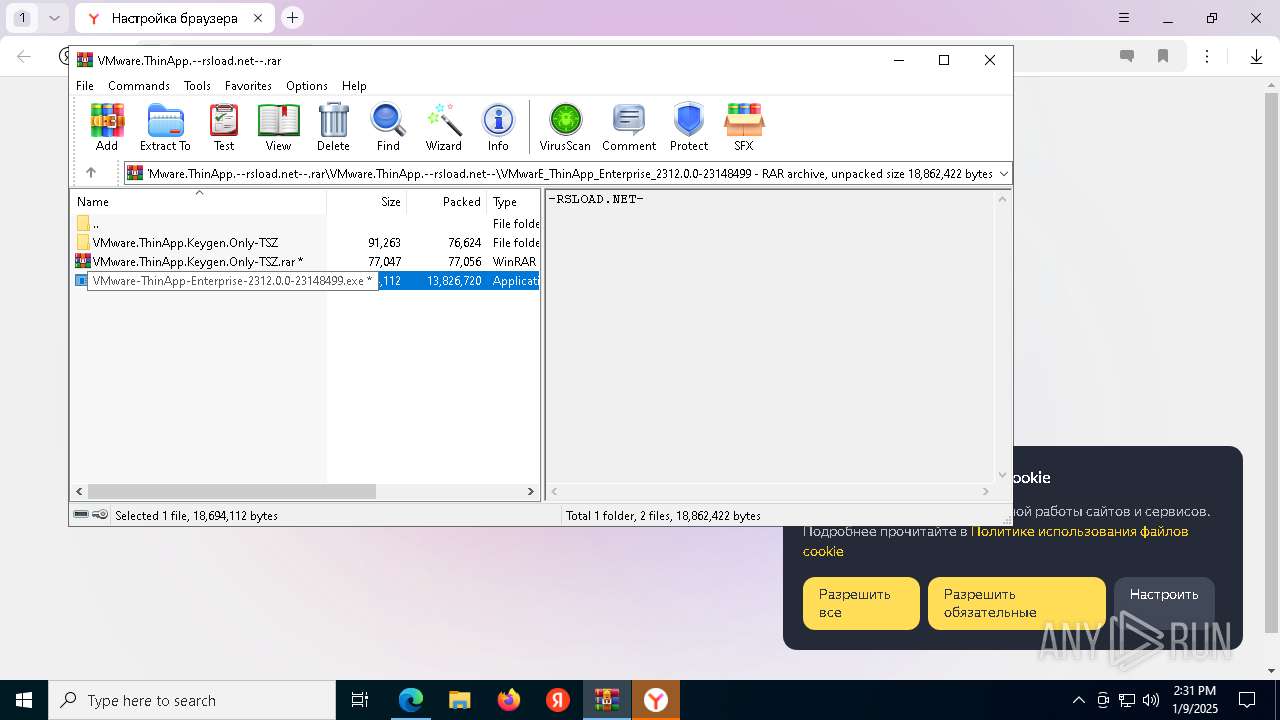Click 'Total 1 folder, 2 files' status text
The image size is (1280, 720).
[663, 516]
